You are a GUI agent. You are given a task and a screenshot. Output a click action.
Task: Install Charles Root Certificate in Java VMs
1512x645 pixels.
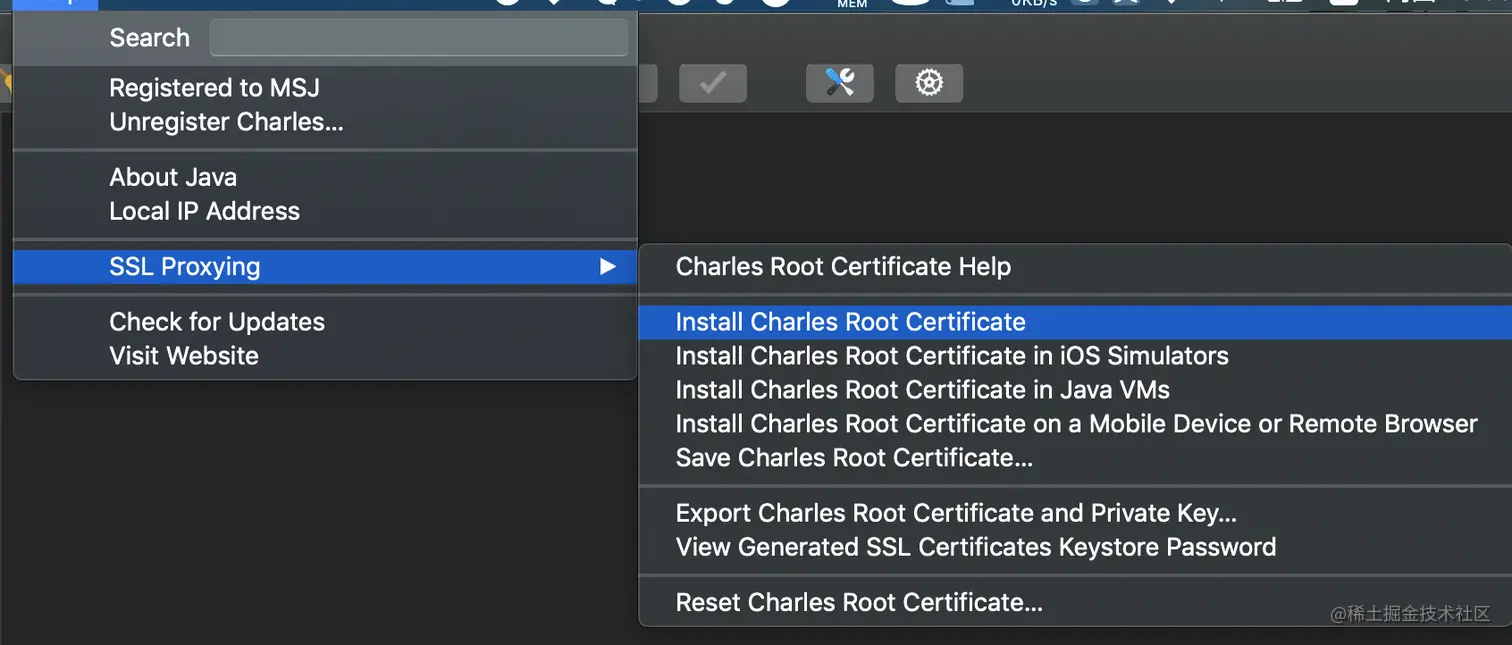(1075, 390)
